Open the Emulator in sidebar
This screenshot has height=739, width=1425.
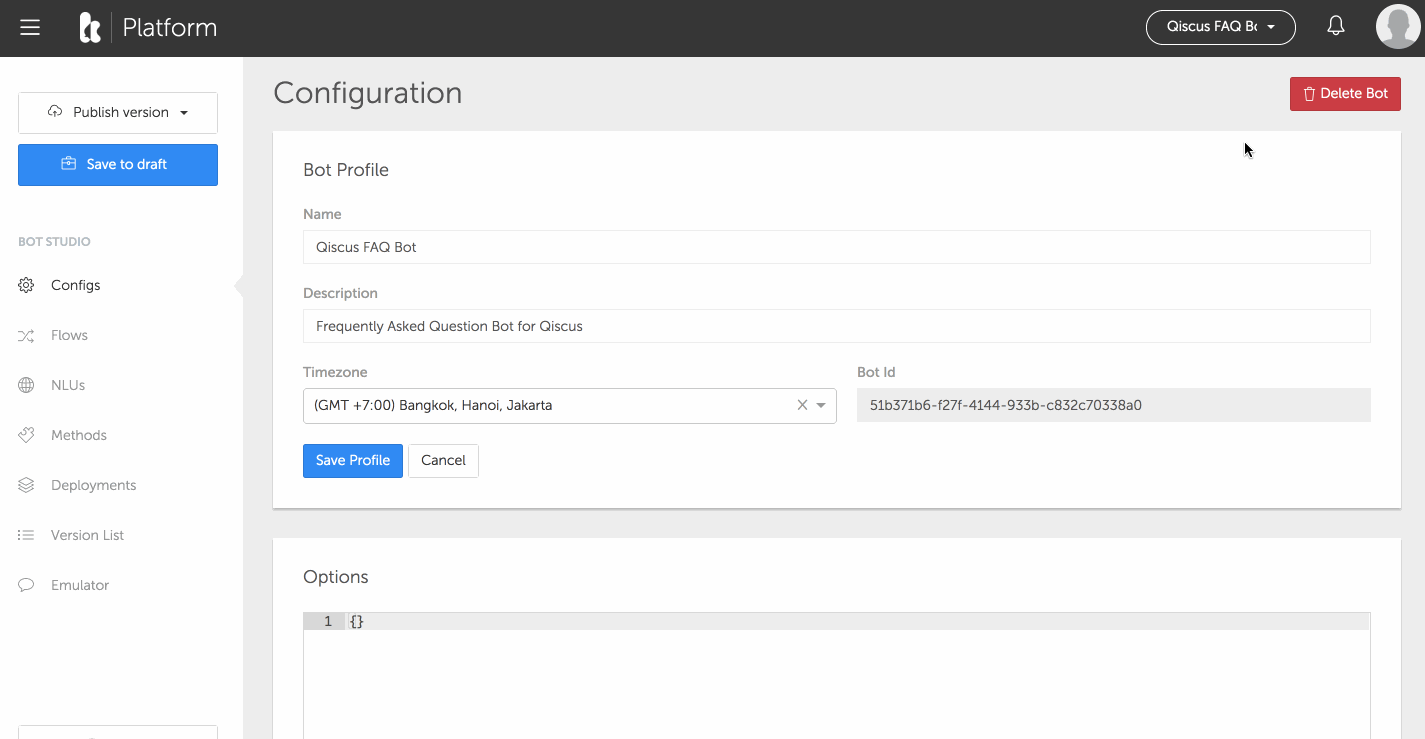click(80, 585)
